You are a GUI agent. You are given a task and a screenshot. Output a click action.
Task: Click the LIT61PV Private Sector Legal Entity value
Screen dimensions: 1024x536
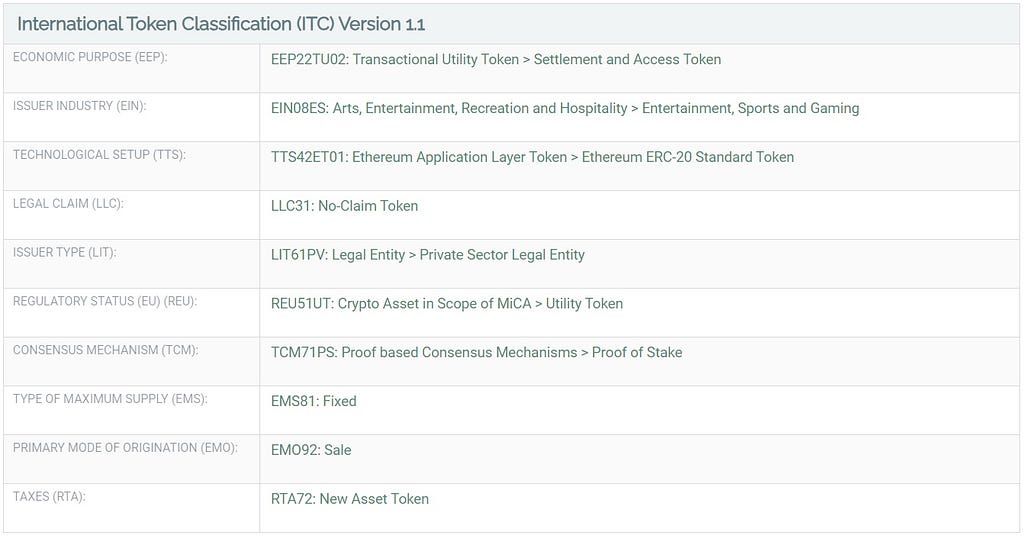(x=428, y=255)
